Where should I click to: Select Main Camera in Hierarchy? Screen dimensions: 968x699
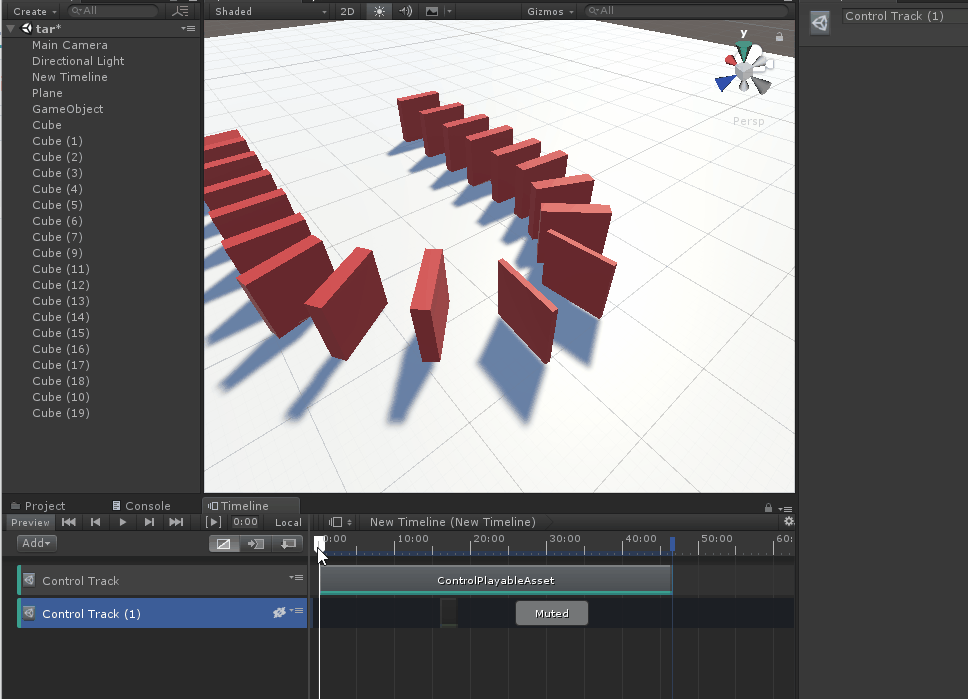pos(70,45)
